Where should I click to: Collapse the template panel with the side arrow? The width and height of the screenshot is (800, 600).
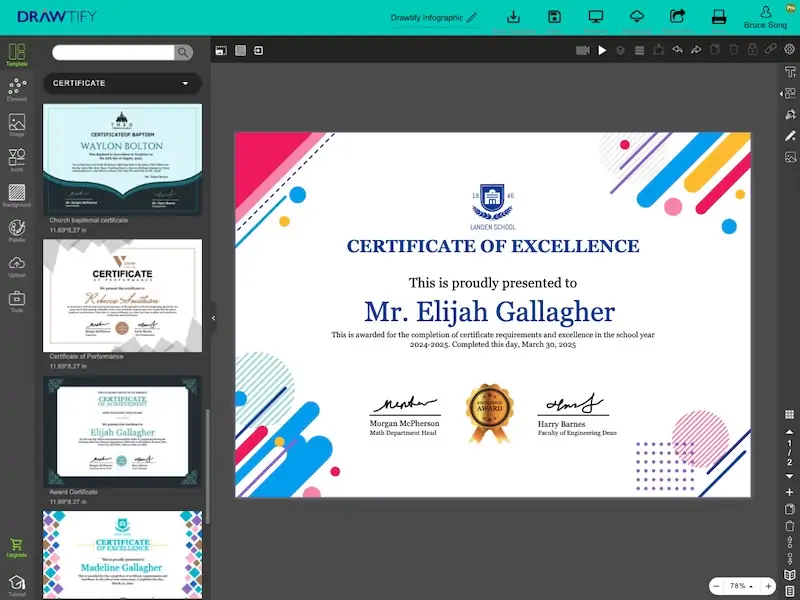coord(213,318)
